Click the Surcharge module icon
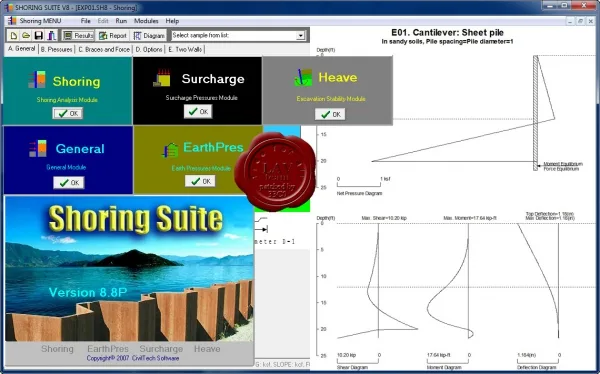Screen dimensions: 600x374 click(162, 78)
